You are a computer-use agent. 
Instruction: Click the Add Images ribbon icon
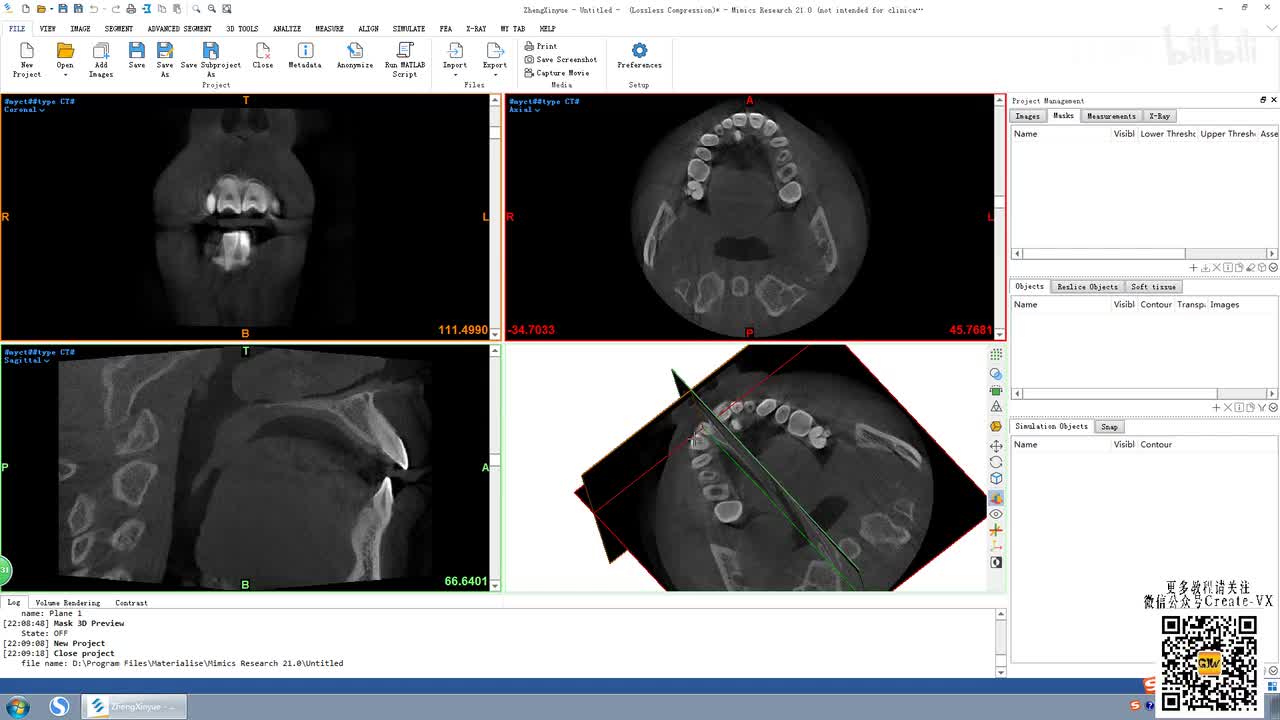point(101,51)
